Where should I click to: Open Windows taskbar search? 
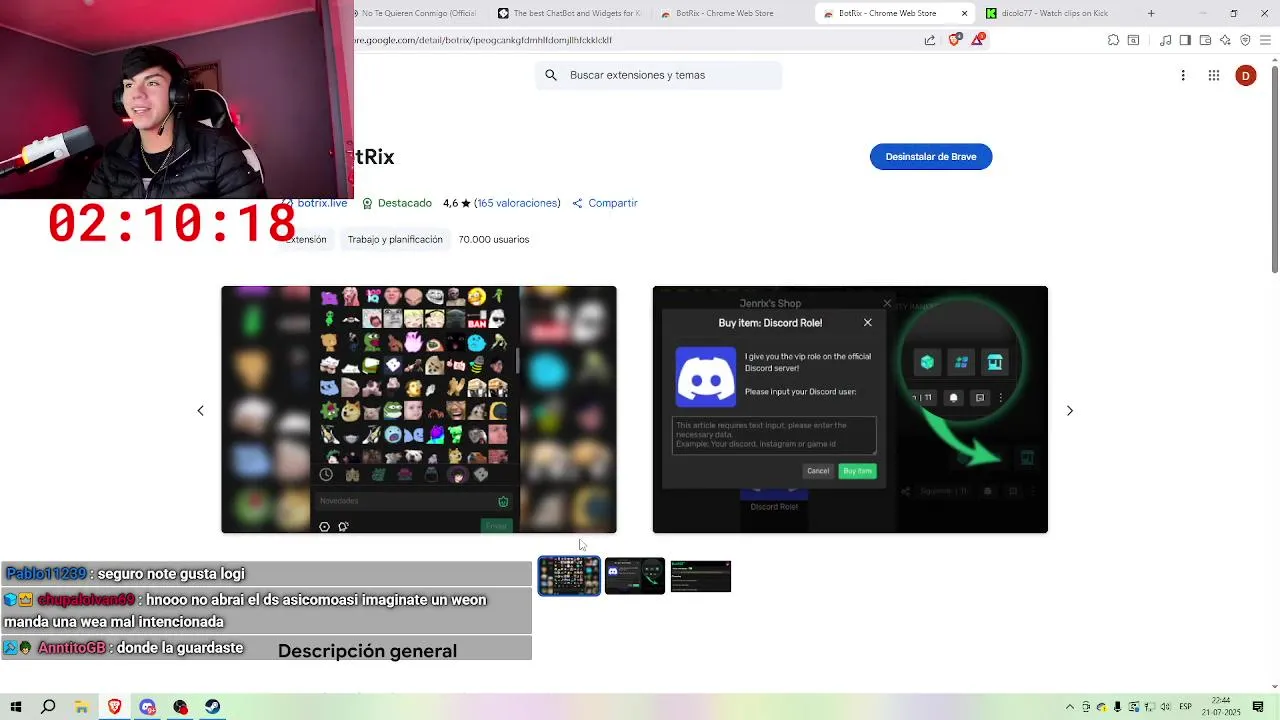coord(48,707)
